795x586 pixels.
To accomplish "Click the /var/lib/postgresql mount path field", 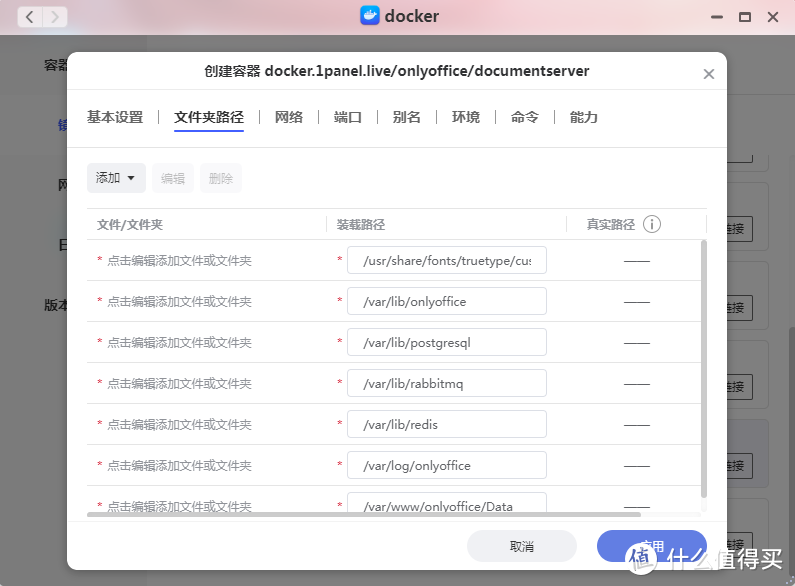I will click(x=446, y=342).
